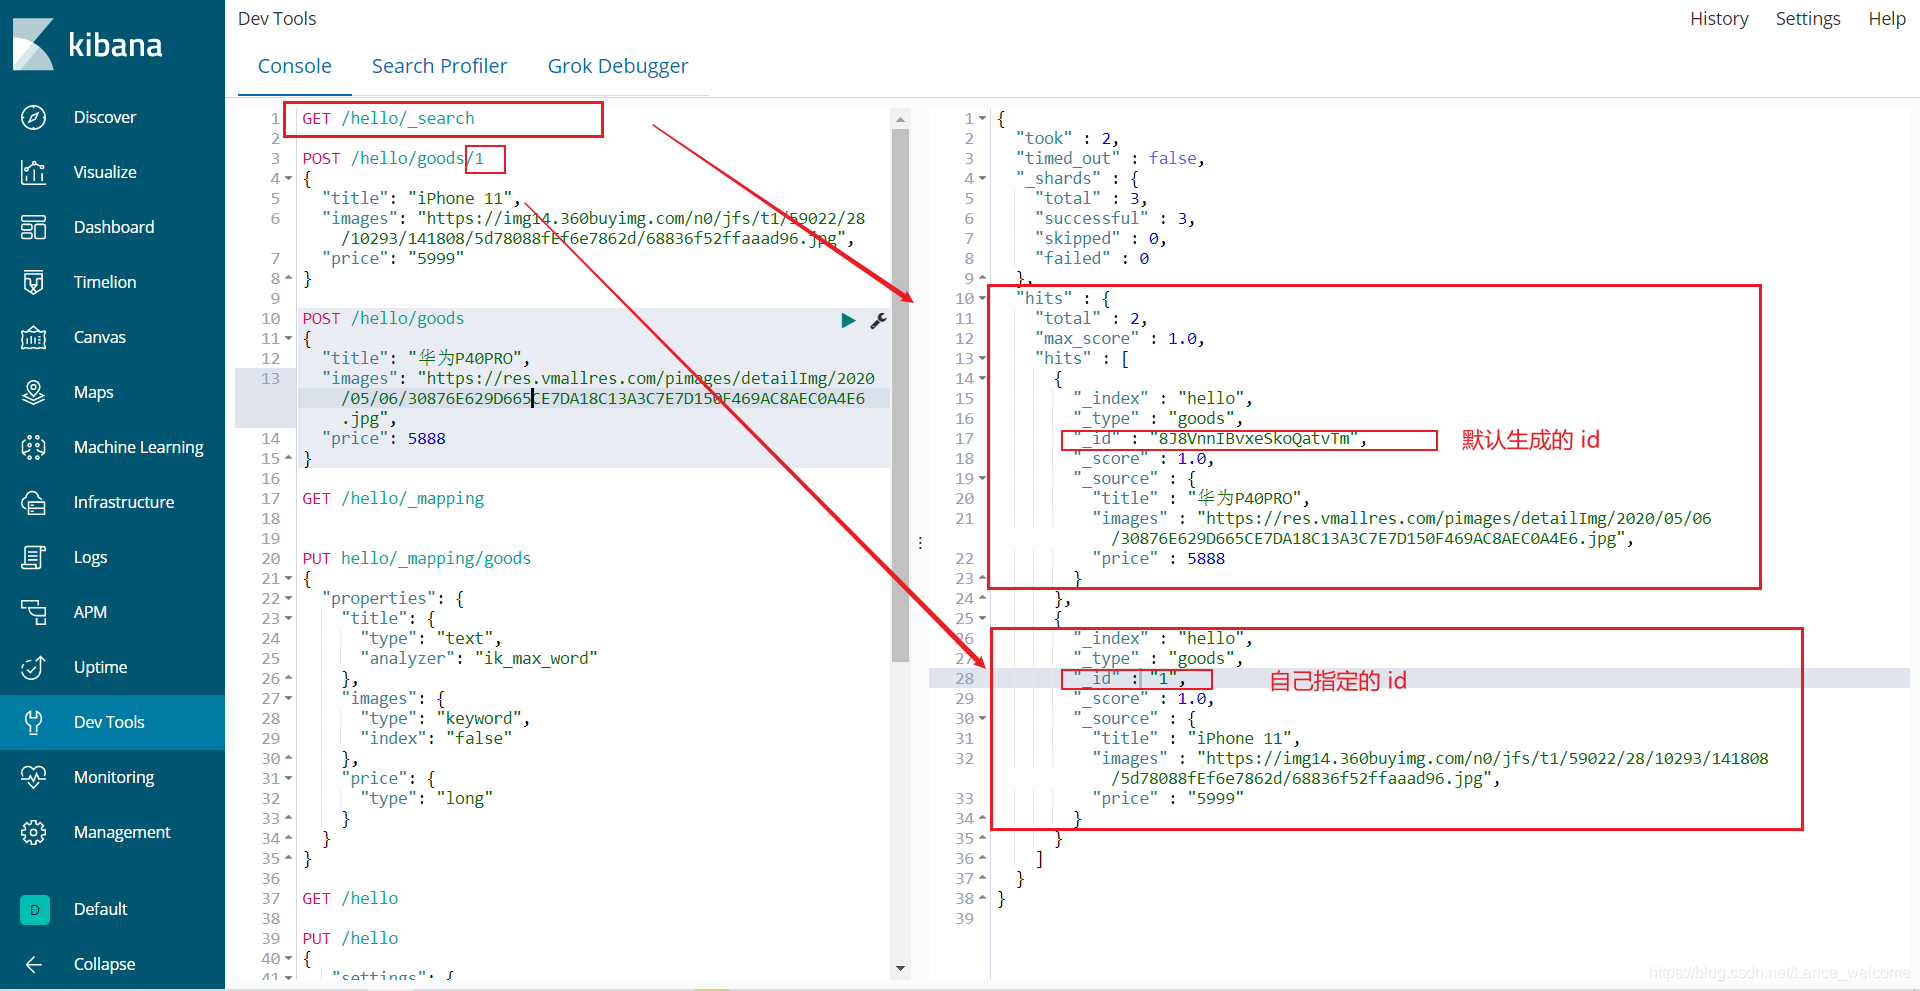Open the Maps app icon
1920x991 pixels.
(x=34, y=392)
